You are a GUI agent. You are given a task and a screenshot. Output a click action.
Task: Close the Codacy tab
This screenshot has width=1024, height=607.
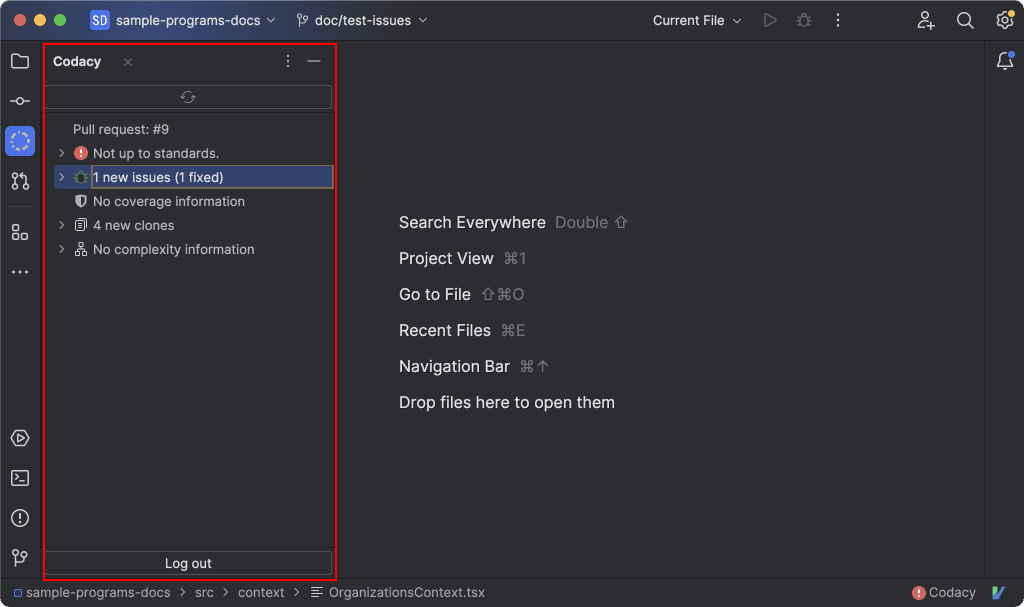click(x=128, y=62)
